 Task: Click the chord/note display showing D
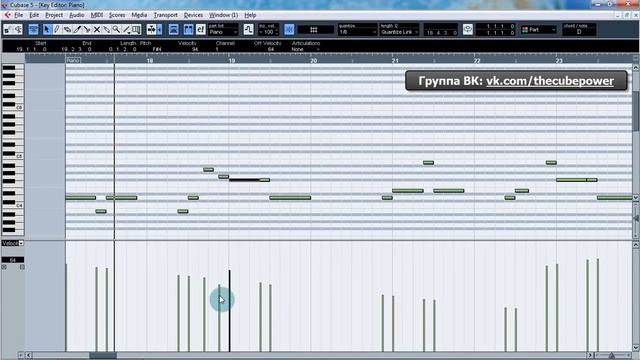coord(579,32)
